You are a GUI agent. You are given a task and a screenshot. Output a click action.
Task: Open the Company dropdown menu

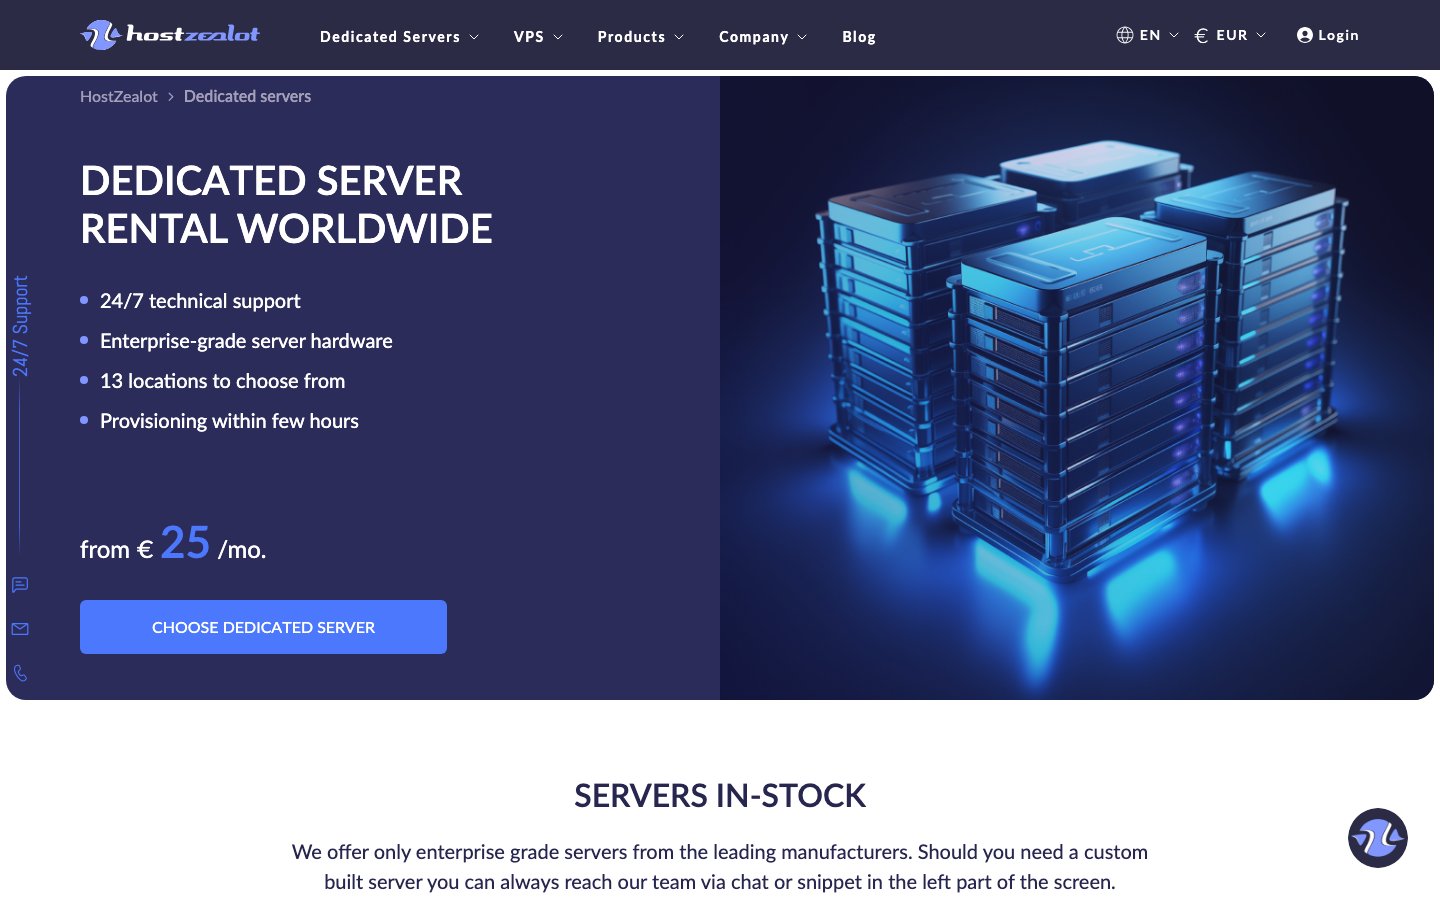coord(763,36)
